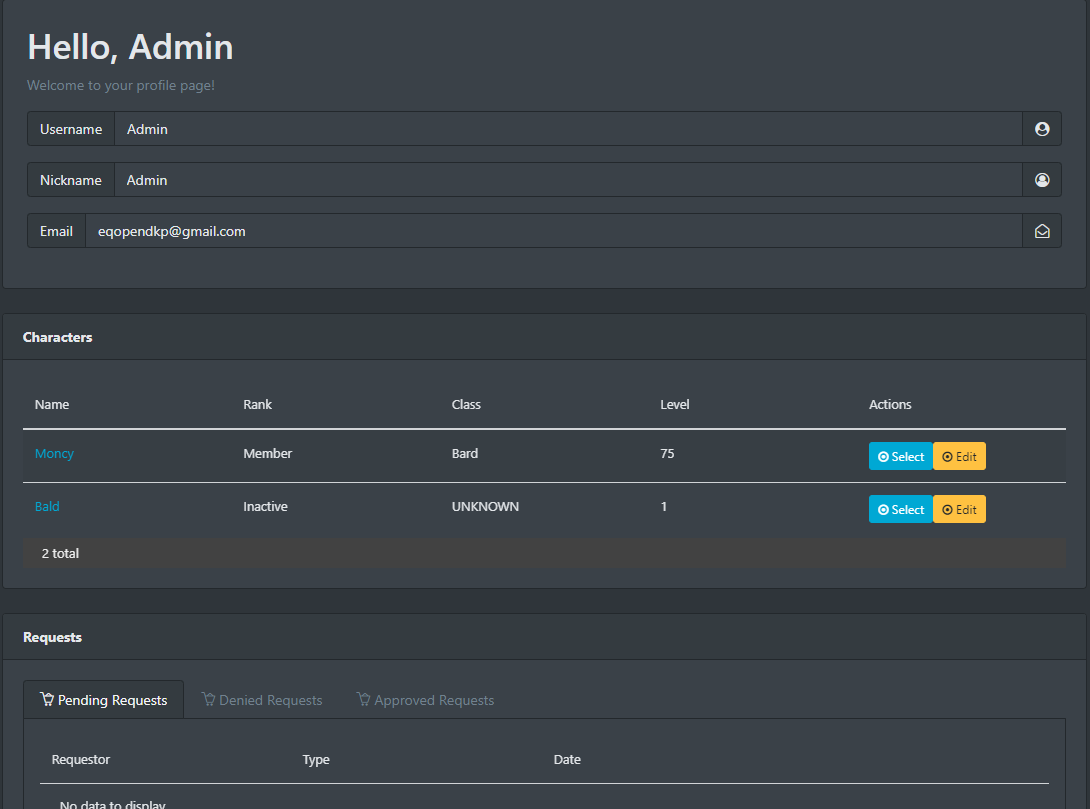This screenshot has height=809, width=1090.
Task: Click the Rank column header
Action: click(x=257, y=404)
